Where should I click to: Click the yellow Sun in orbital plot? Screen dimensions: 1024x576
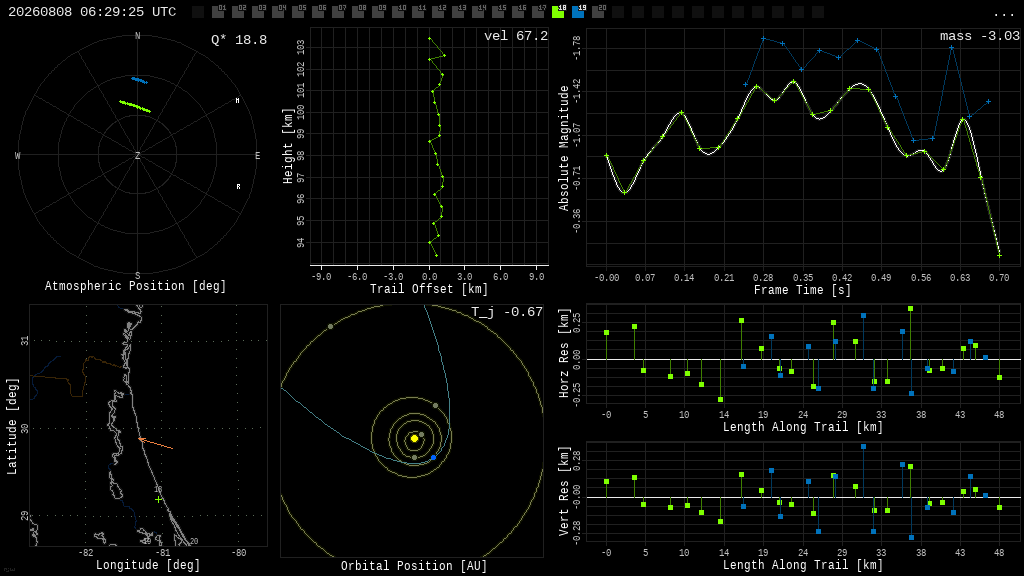coord(414,438)
